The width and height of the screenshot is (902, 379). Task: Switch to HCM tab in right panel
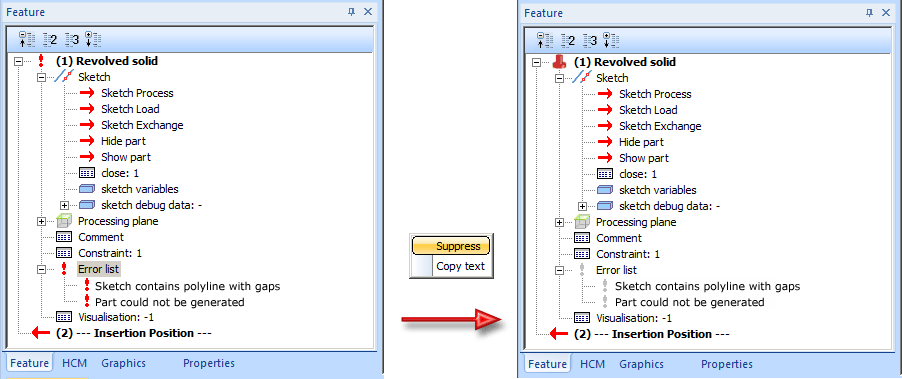[x=592, y=364]
